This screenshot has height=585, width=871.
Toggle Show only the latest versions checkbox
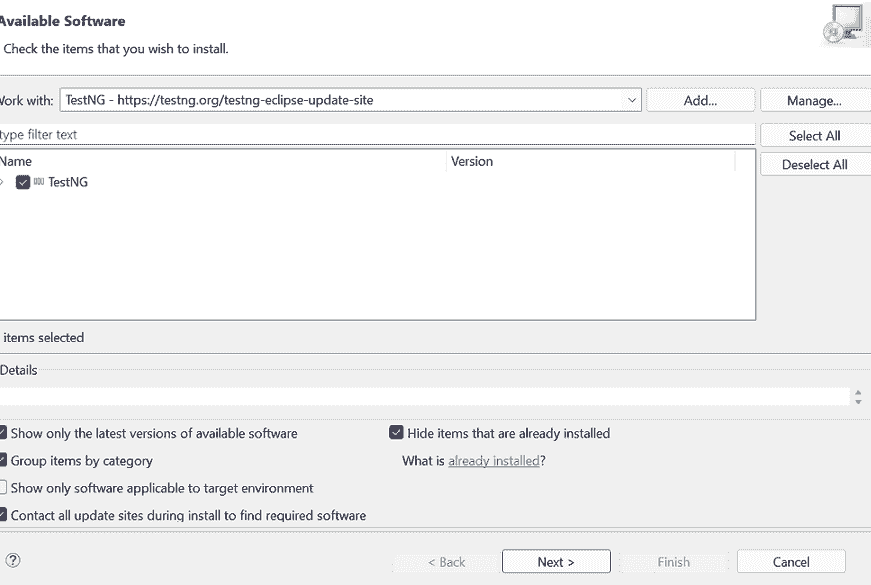point(3,433)
